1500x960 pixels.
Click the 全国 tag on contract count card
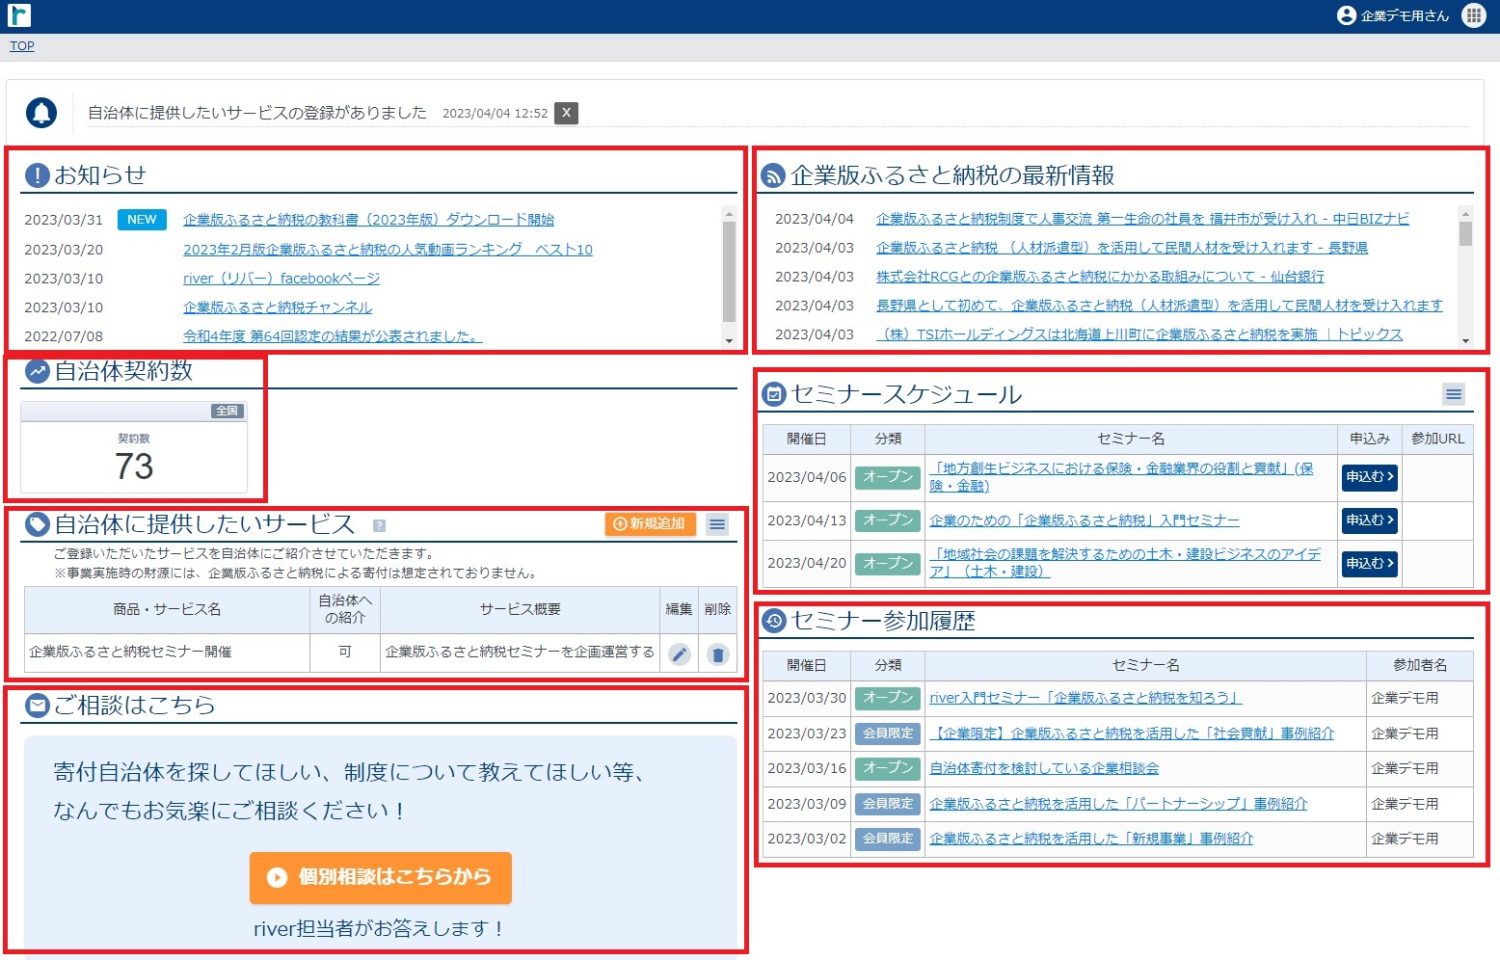[x=227, y=411]
